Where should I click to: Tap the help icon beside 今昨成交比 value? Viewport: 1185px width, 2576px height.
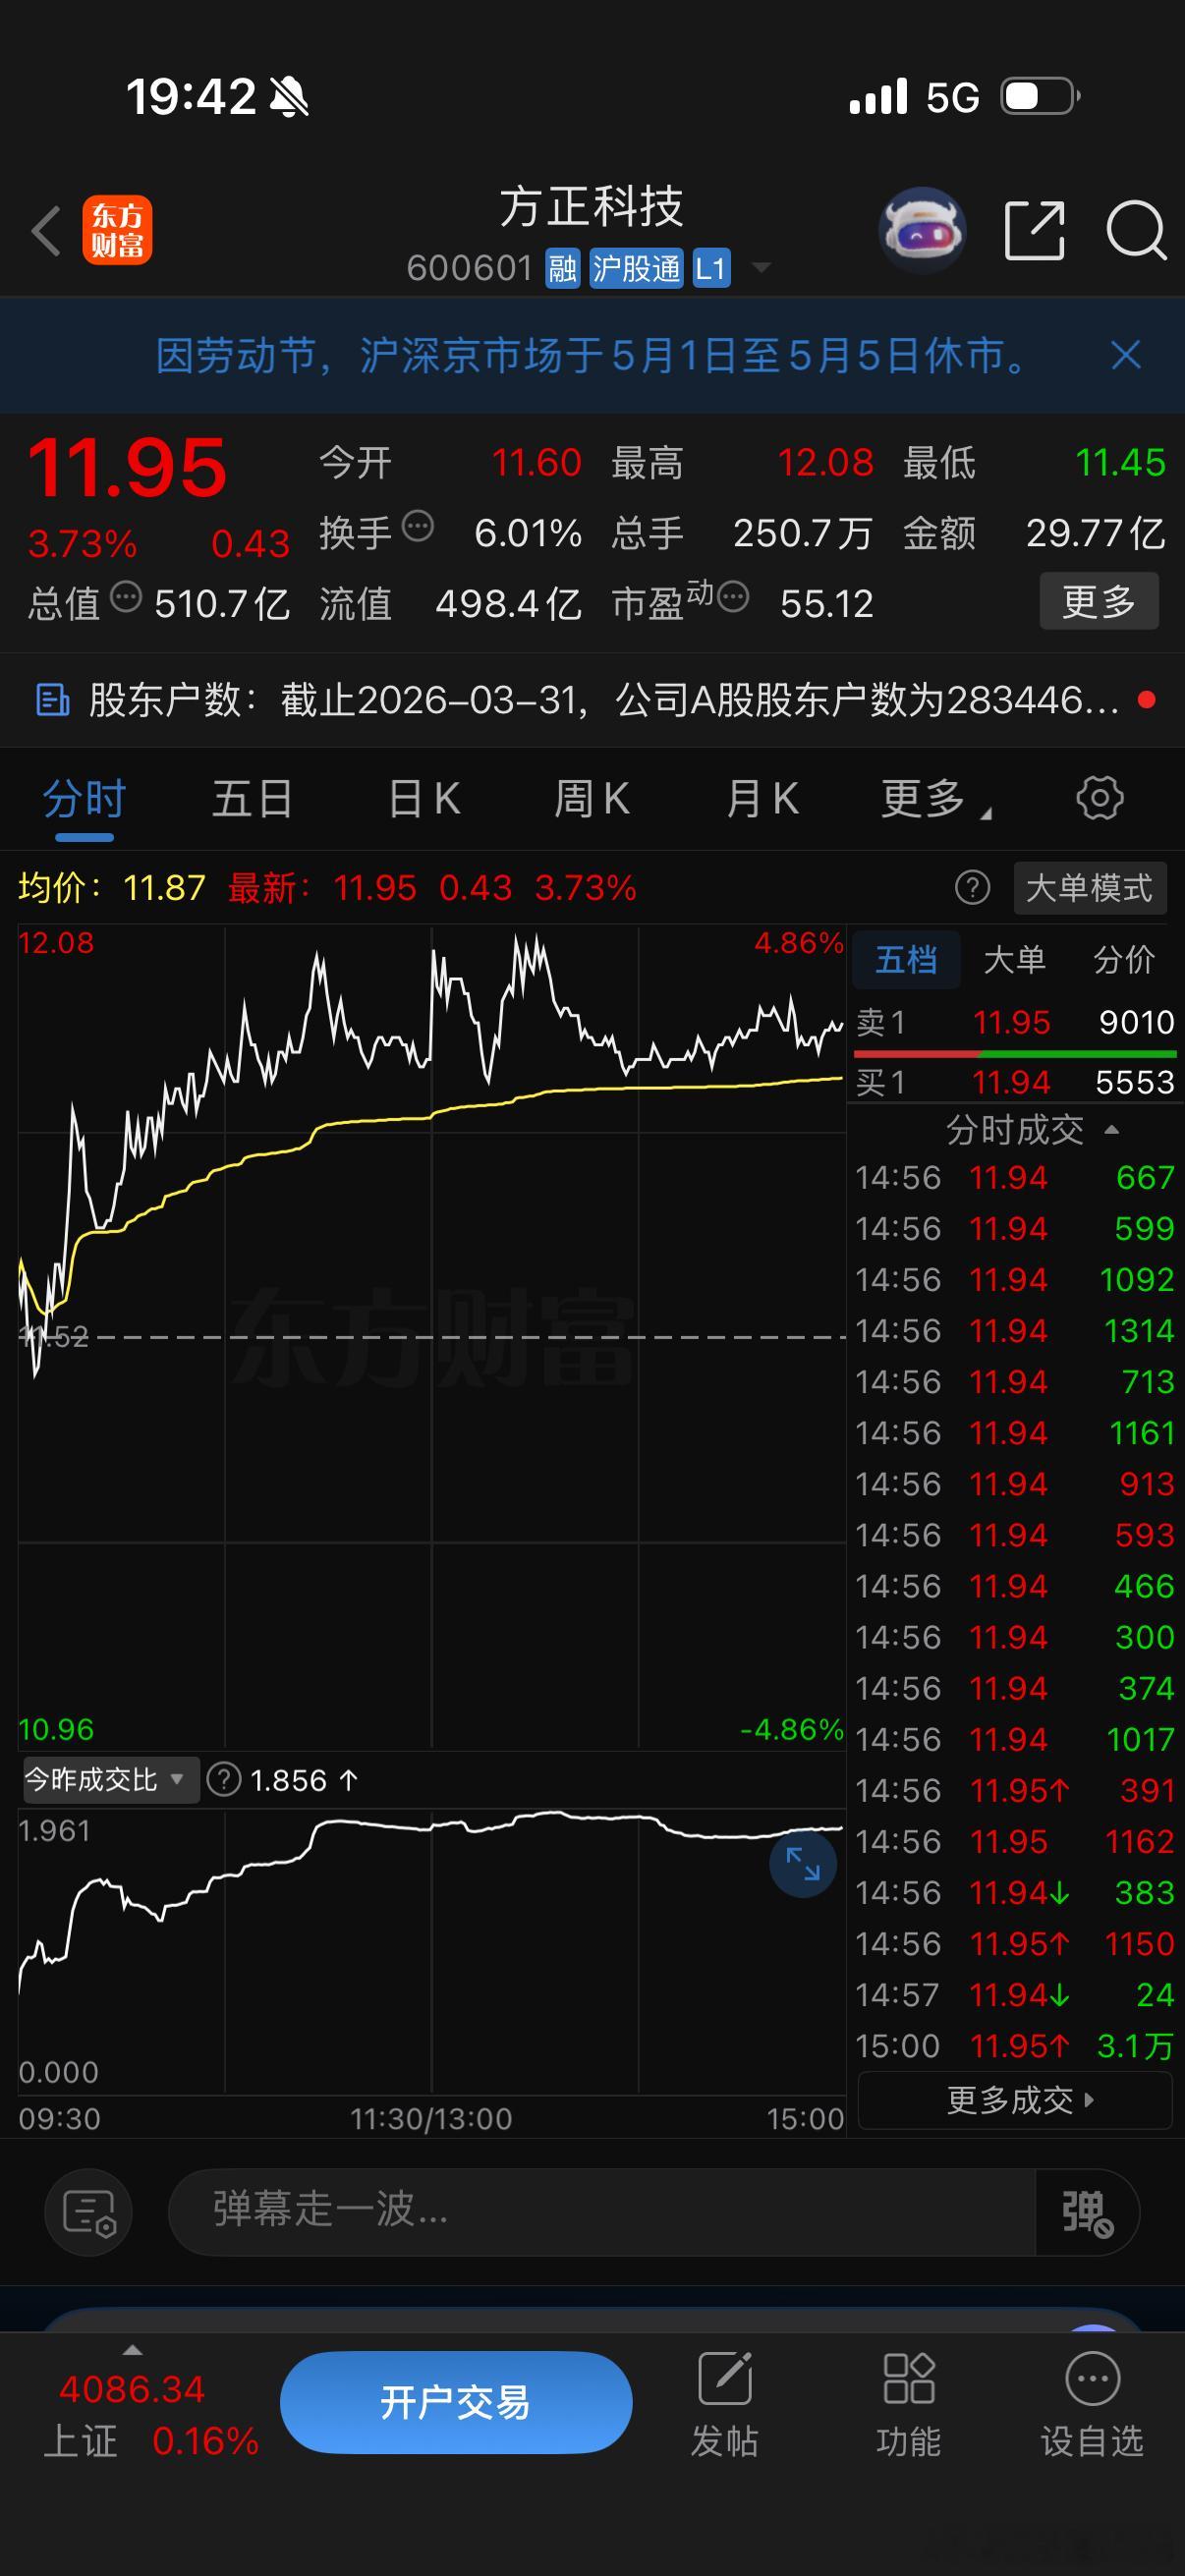point(224,1780)
